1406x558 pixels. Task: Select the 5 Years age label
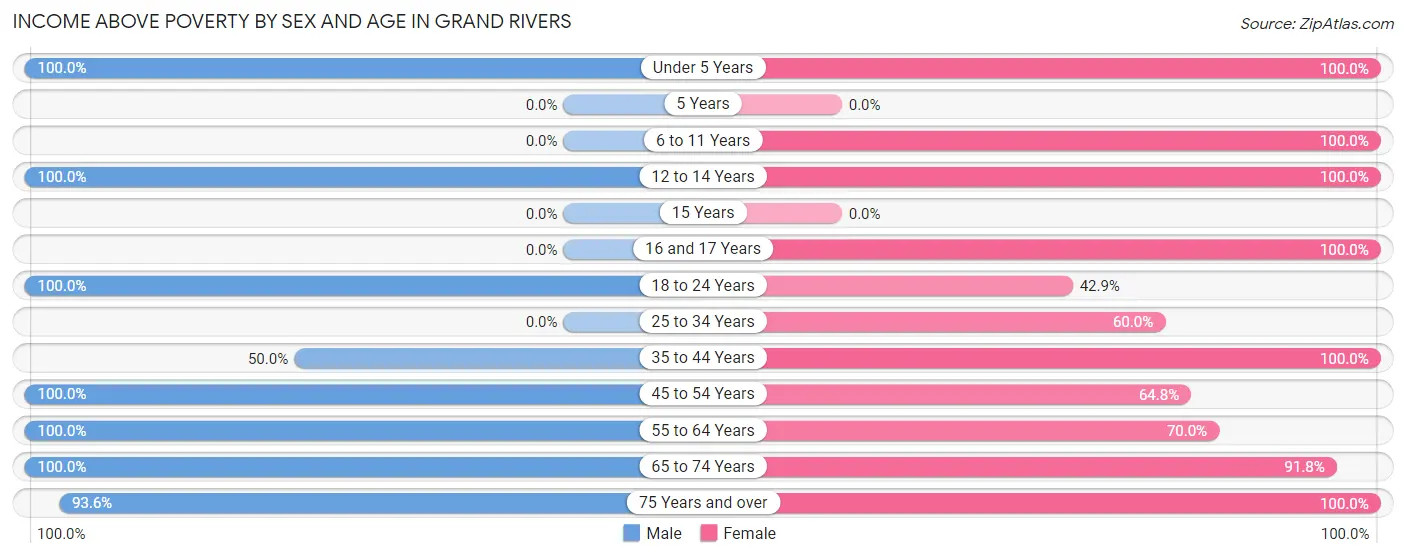click(703, 104)
